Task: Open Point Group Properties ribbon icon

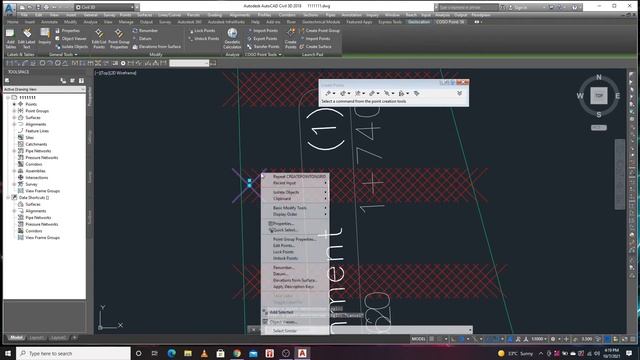Action: [119, 38]
